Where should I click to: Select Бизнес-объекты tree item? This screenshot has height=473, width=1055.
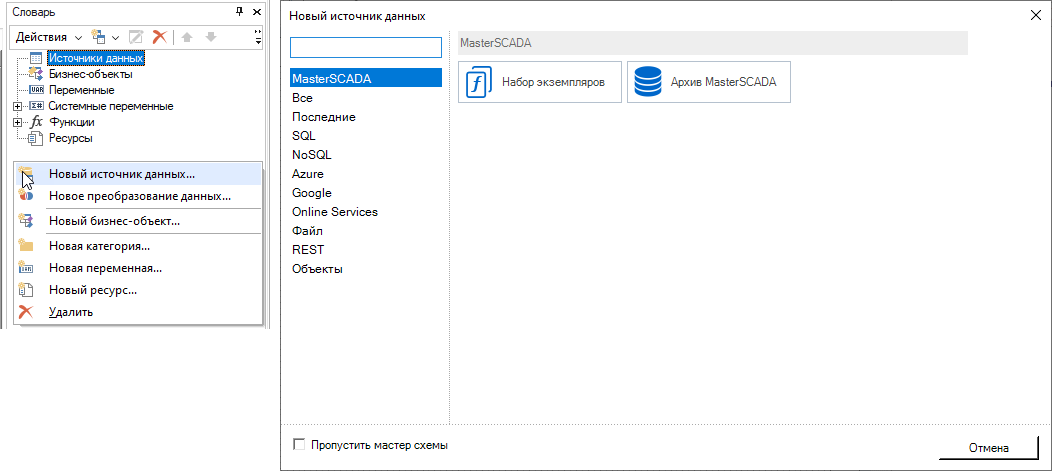91,74
